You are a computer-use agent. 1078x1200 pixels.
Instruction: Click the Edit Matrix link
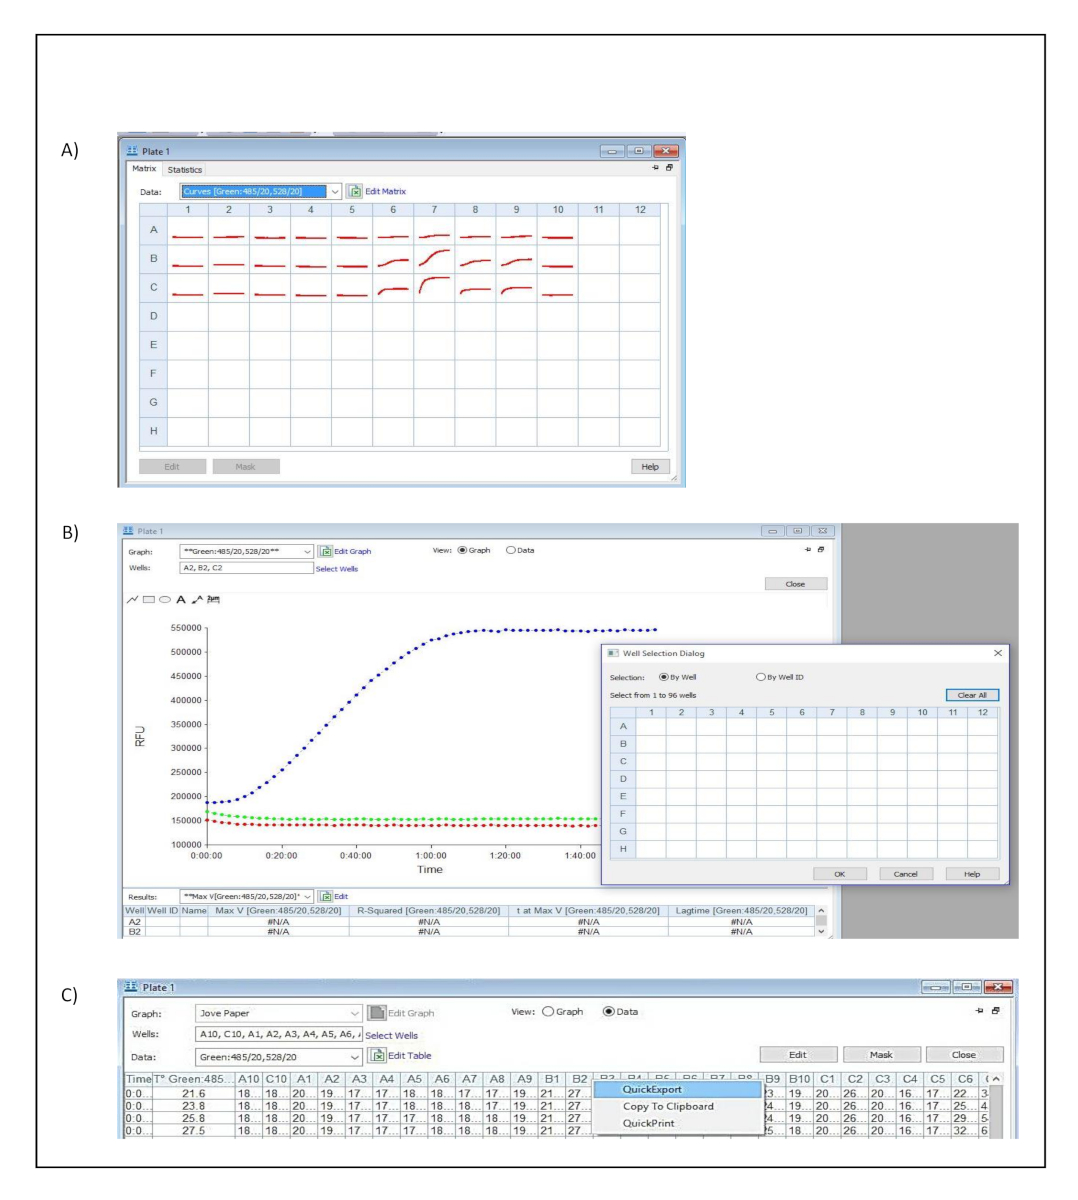pyautogui.click(x=385, y=191)
